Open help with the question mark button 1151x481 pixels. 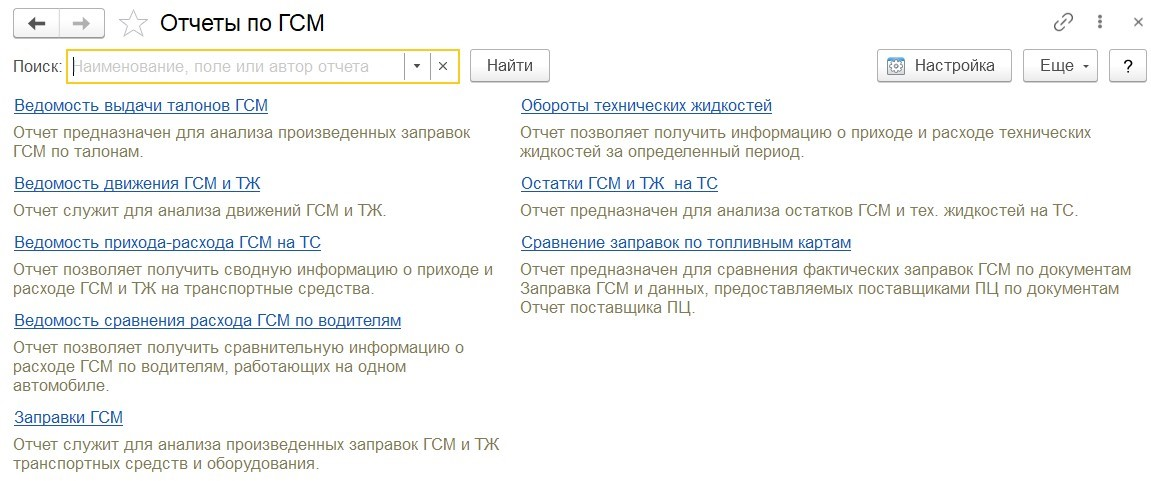coord(1128,66)
